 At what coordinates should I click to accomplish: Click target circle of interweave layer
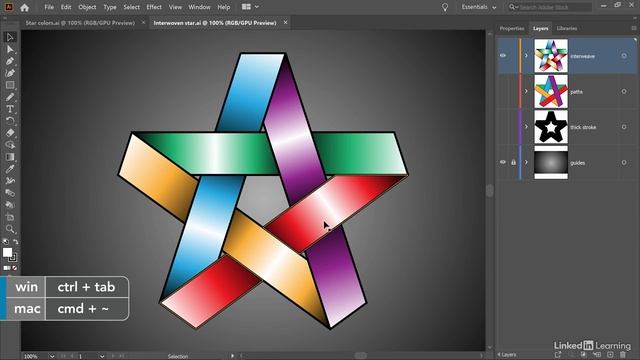pos(624,56)
